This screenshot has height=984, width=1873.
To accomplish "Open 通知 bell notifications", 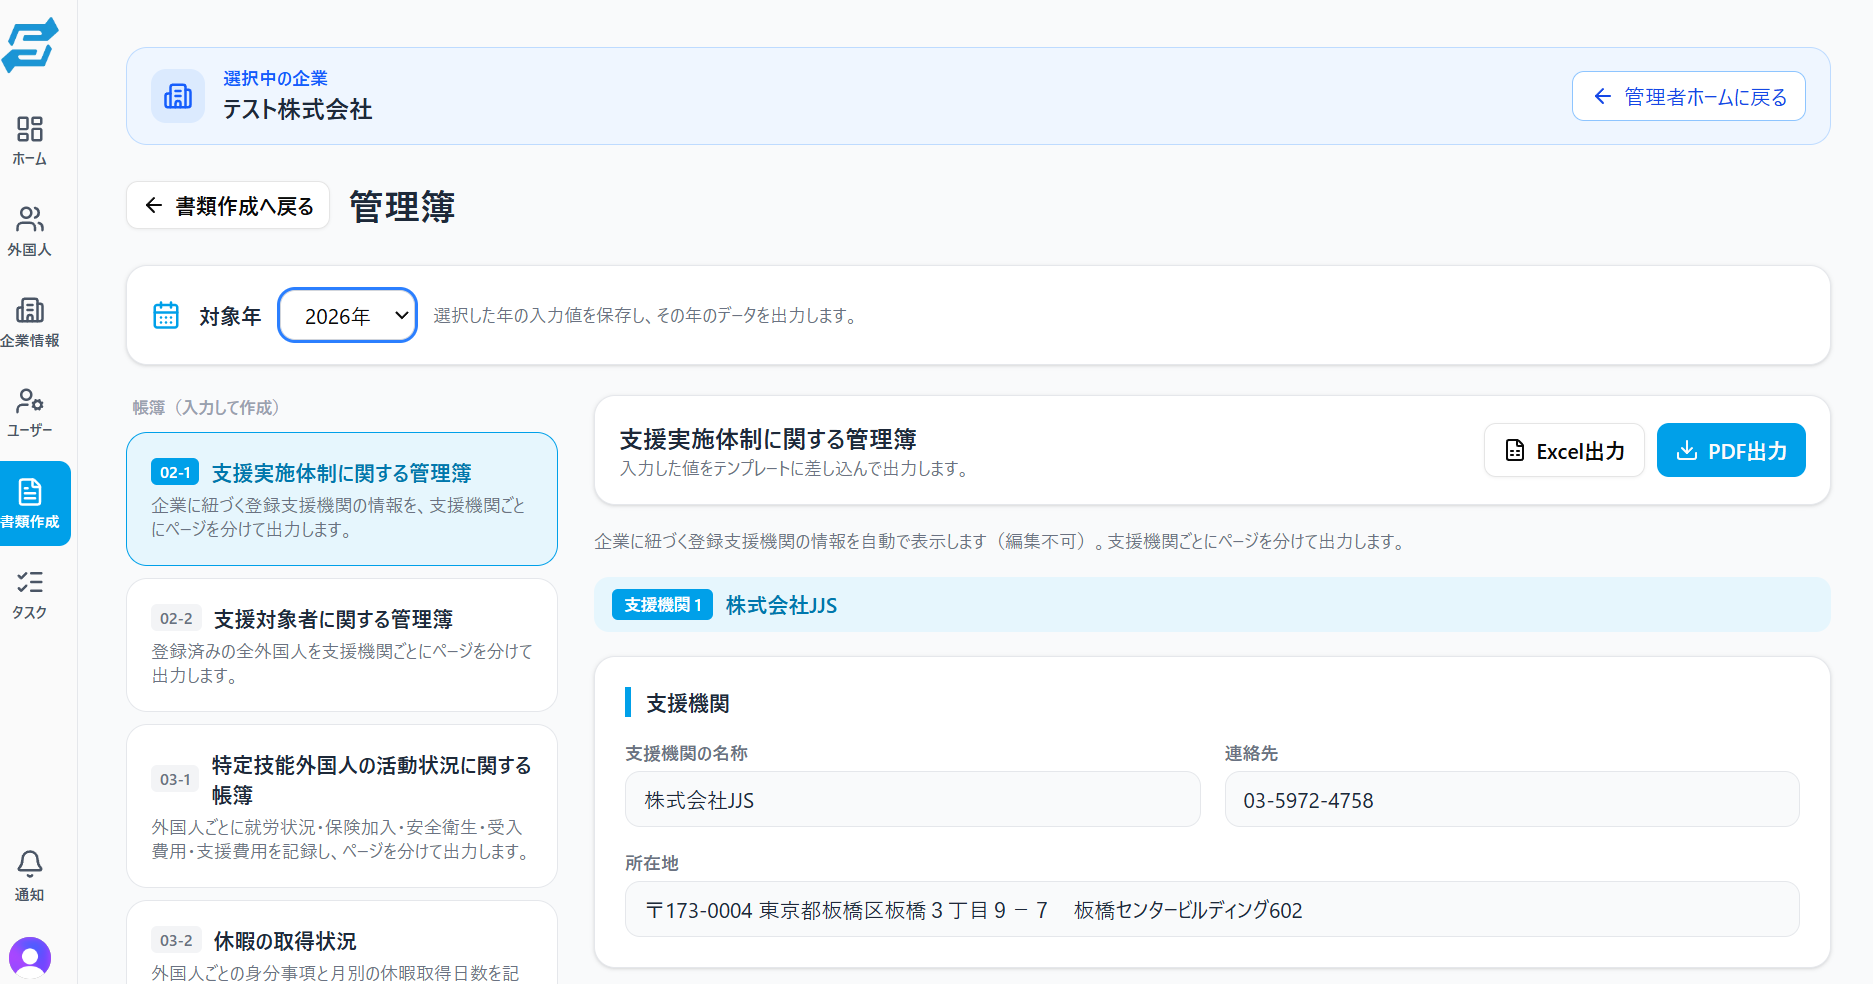I will click(x=30, y=875).
